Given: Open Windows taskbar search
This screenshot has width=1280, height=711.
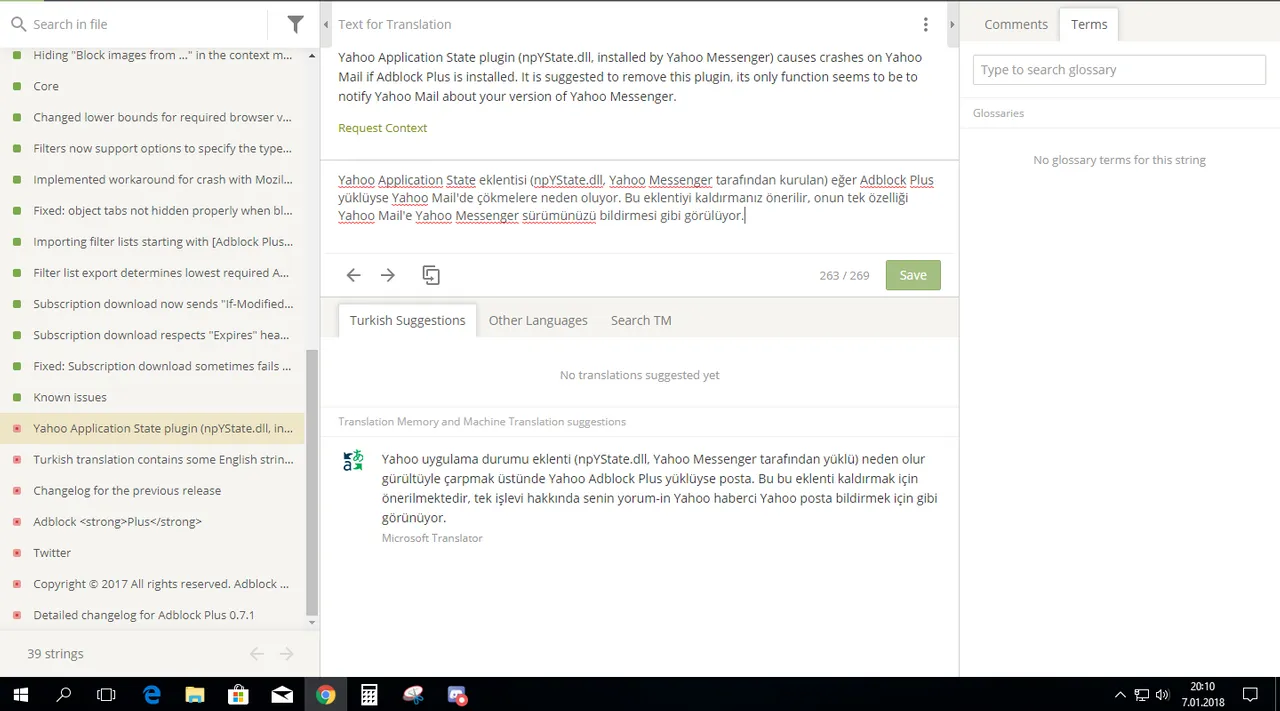Looking at the screenshot, I should (64, 694).
